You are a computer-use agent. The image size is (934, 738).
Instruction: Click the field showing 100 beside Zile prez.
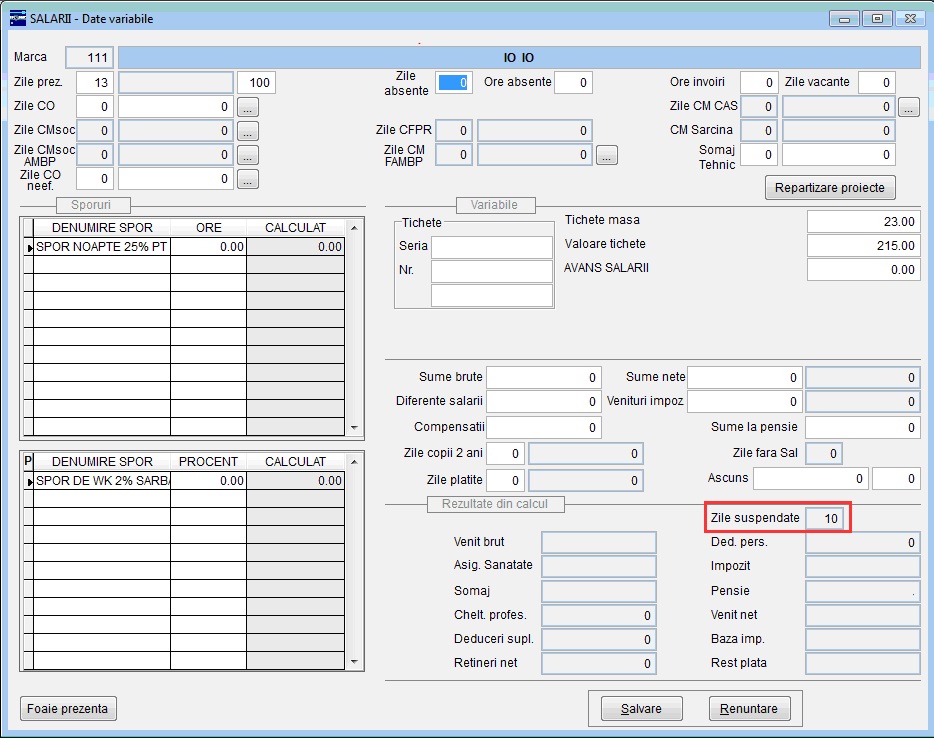pyautogui.click(x=256, y=82)
